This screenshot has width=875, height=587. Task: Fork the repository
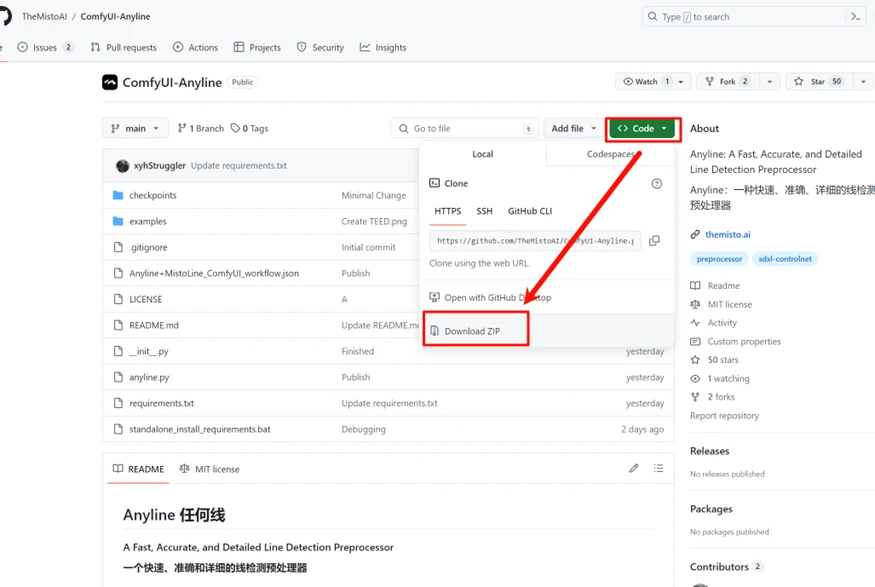click(728, 81)
